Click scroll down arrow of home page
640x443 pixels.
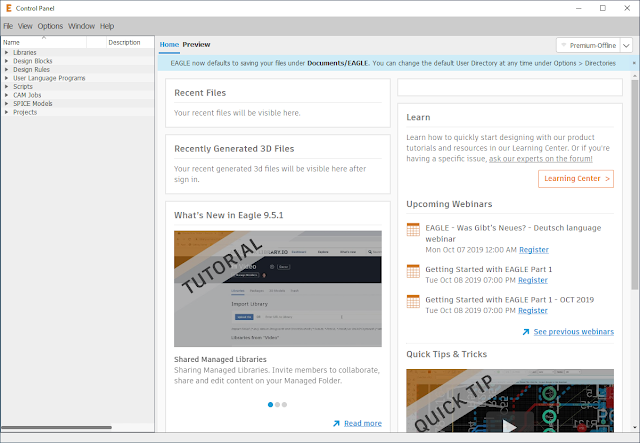tap(635, 427)
